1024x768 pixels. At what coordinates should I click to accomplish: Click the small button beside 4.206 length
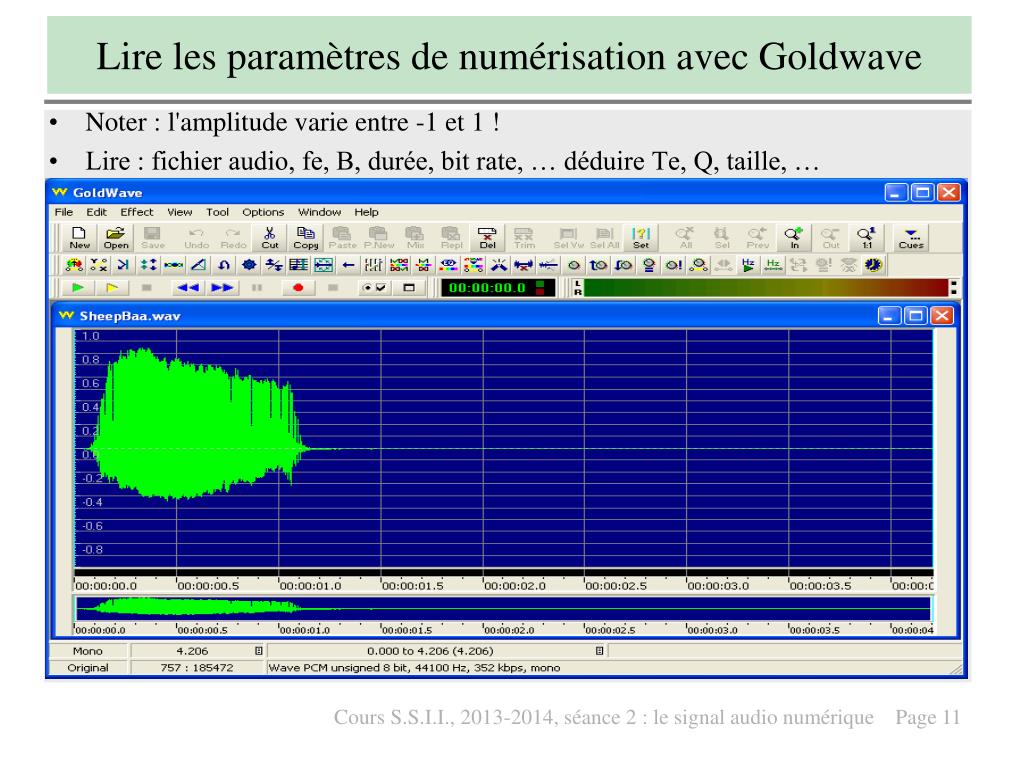click(x=259, y=651)
